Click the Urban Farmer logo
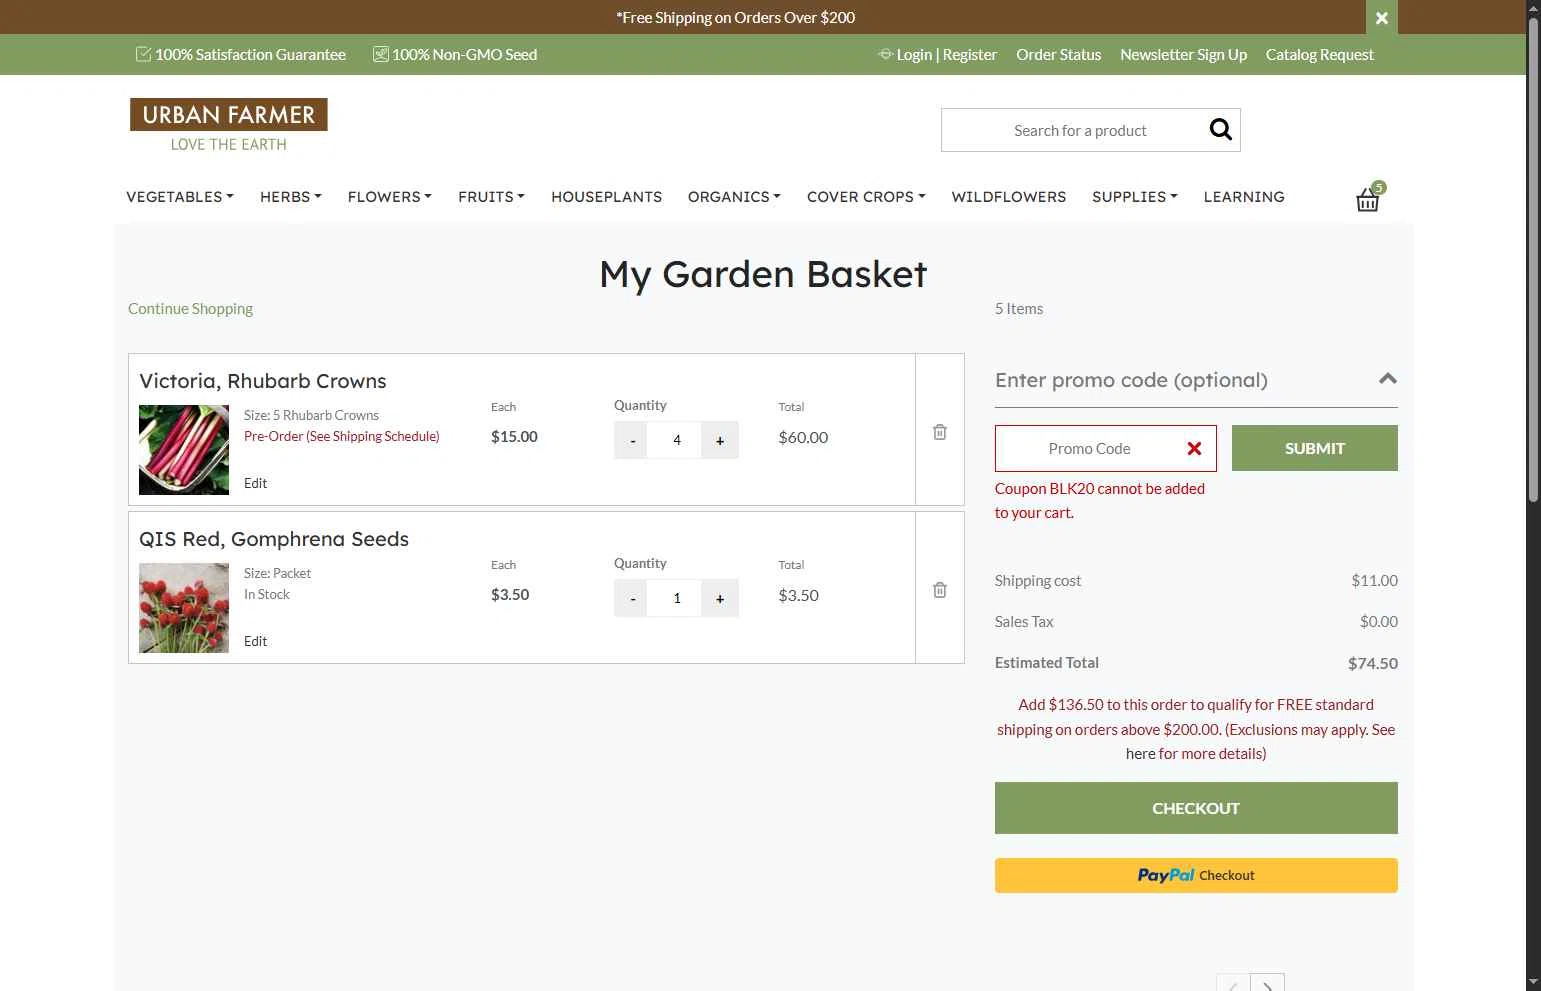This screenshot has width=1541, height=991. click(x=229, y=125)
